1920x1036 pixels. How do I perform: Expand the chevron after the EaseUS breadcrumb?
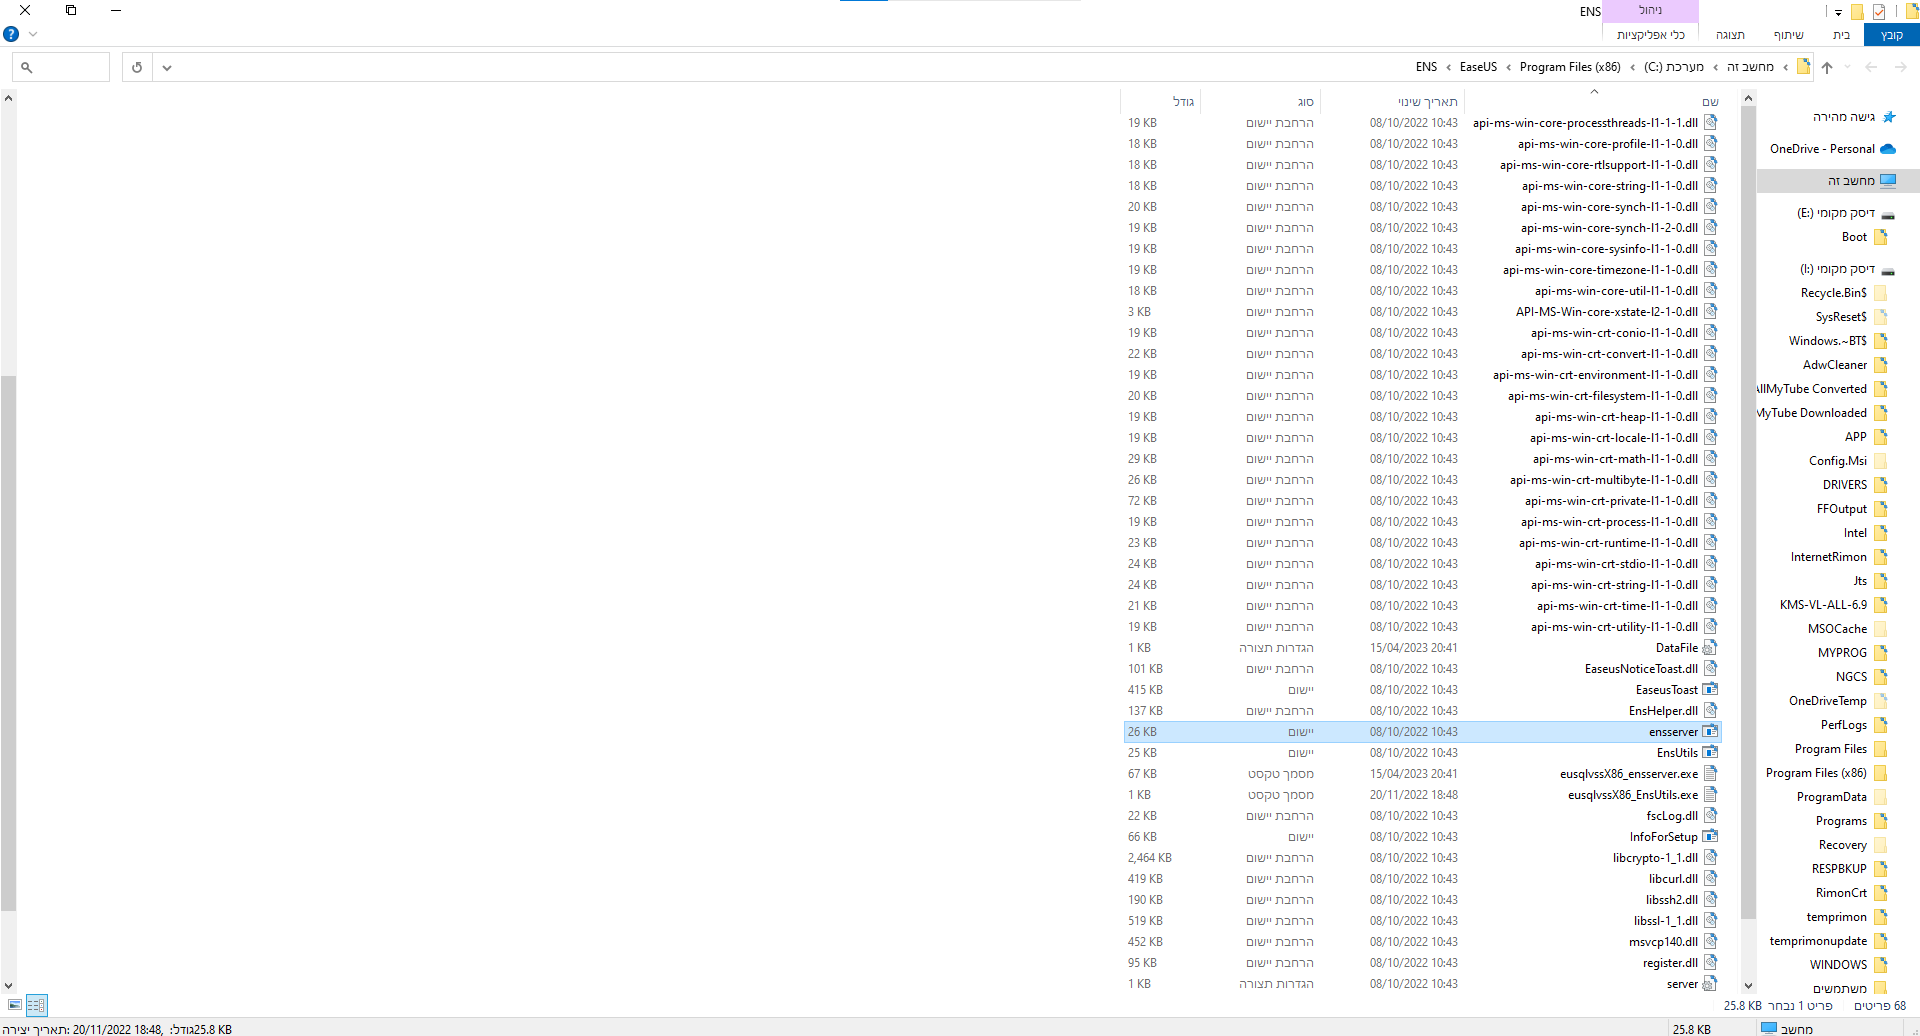(x=1448, y=67)
